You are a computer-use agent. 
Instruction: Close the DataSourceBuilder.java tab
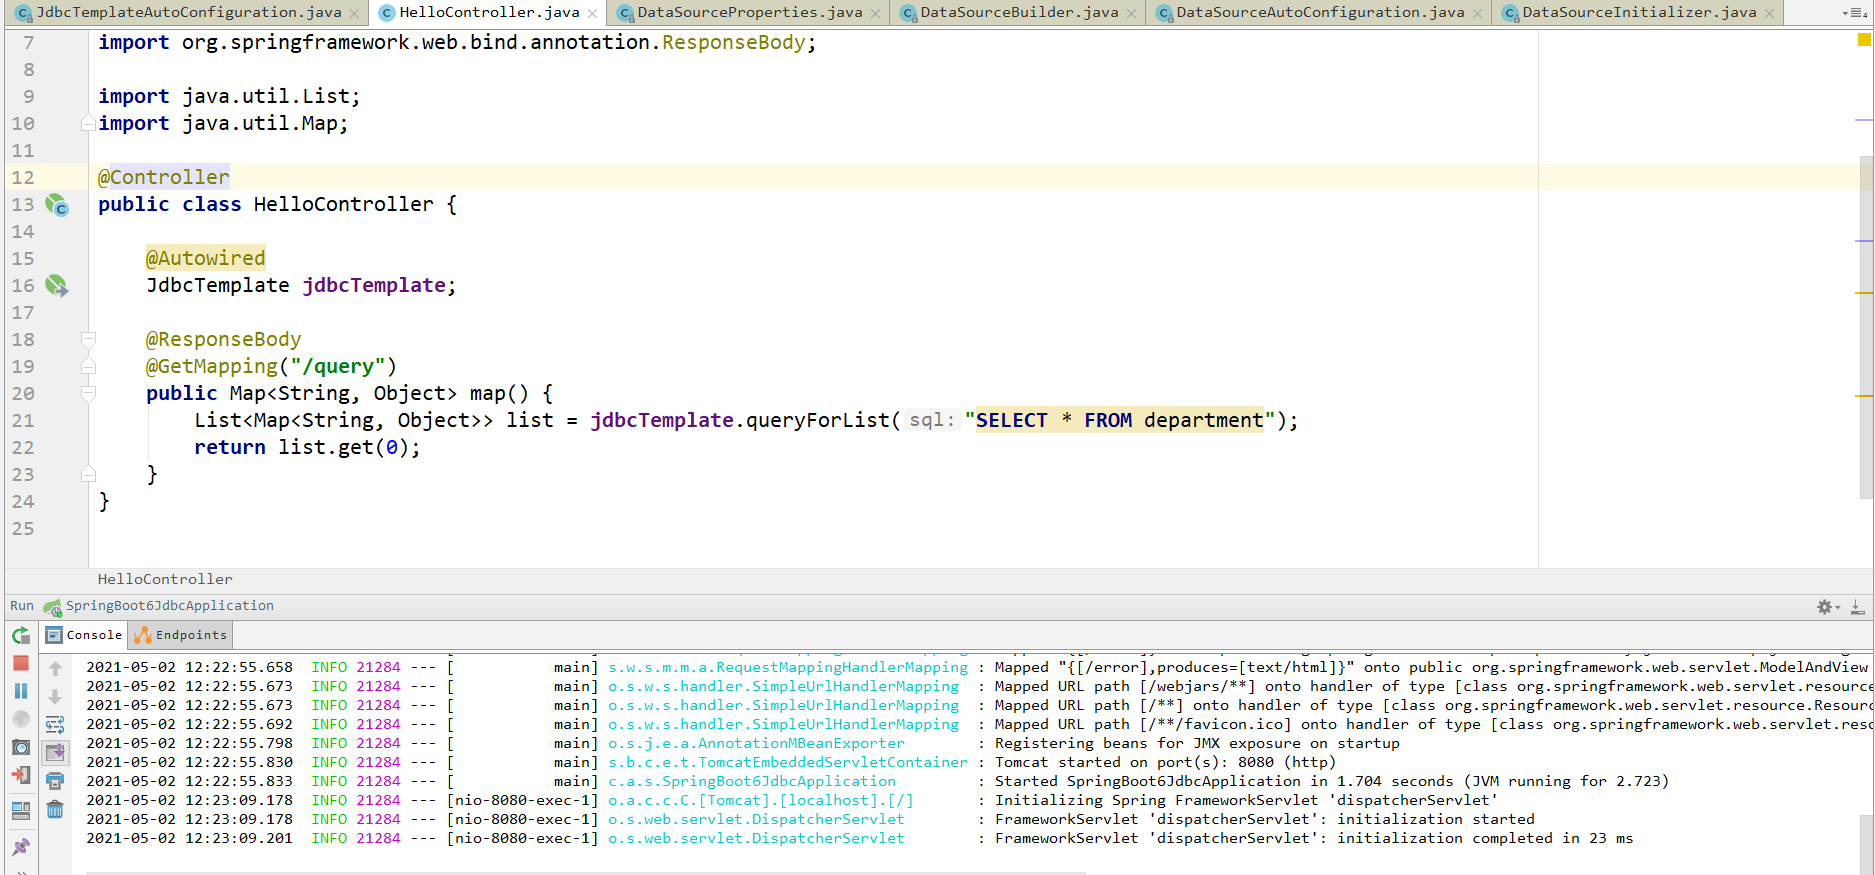pyautogui.click(x=1131, y=14)
